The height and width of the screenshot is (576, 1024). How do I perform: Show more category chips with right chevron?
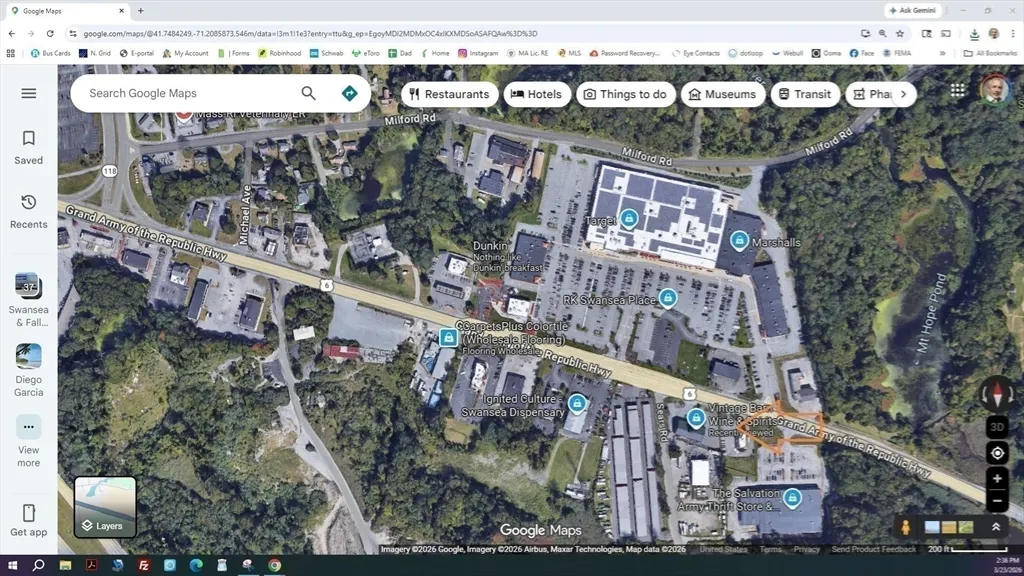[903, 94]
